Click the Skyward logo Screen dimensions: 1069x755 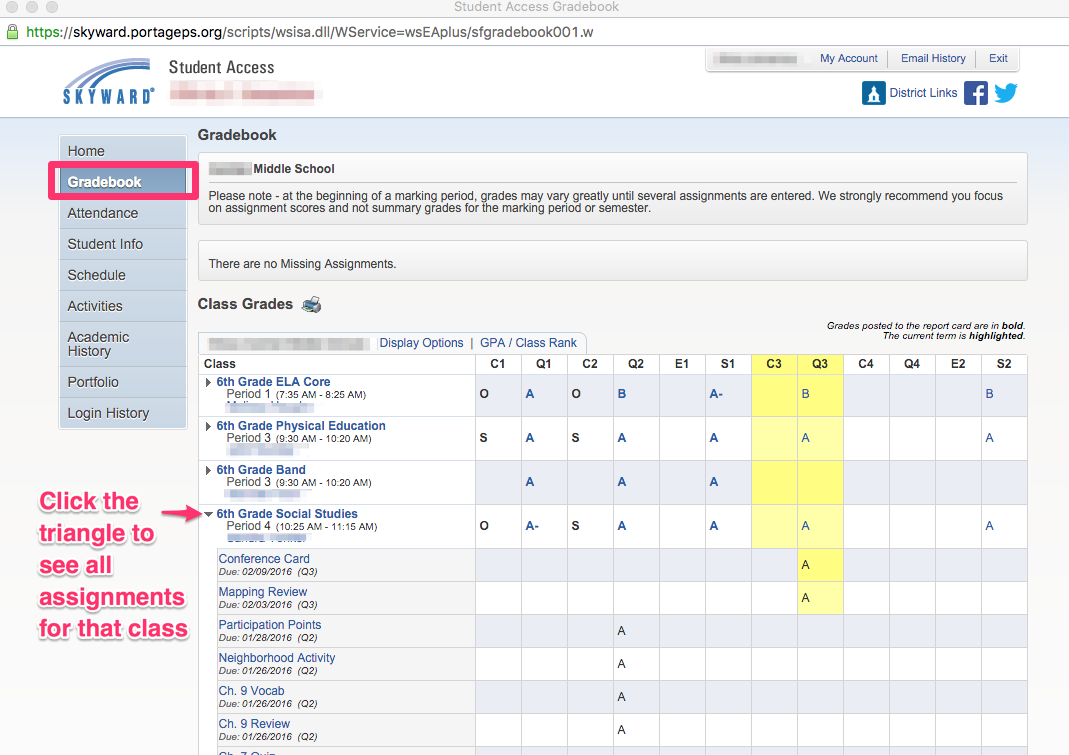click(108, 81)
